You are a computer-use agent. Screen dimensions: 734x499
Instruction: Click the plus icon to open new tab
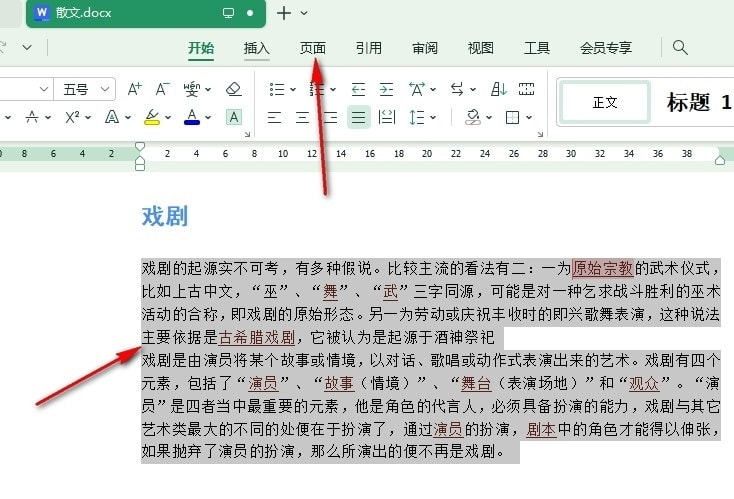(x=284, y=13)
